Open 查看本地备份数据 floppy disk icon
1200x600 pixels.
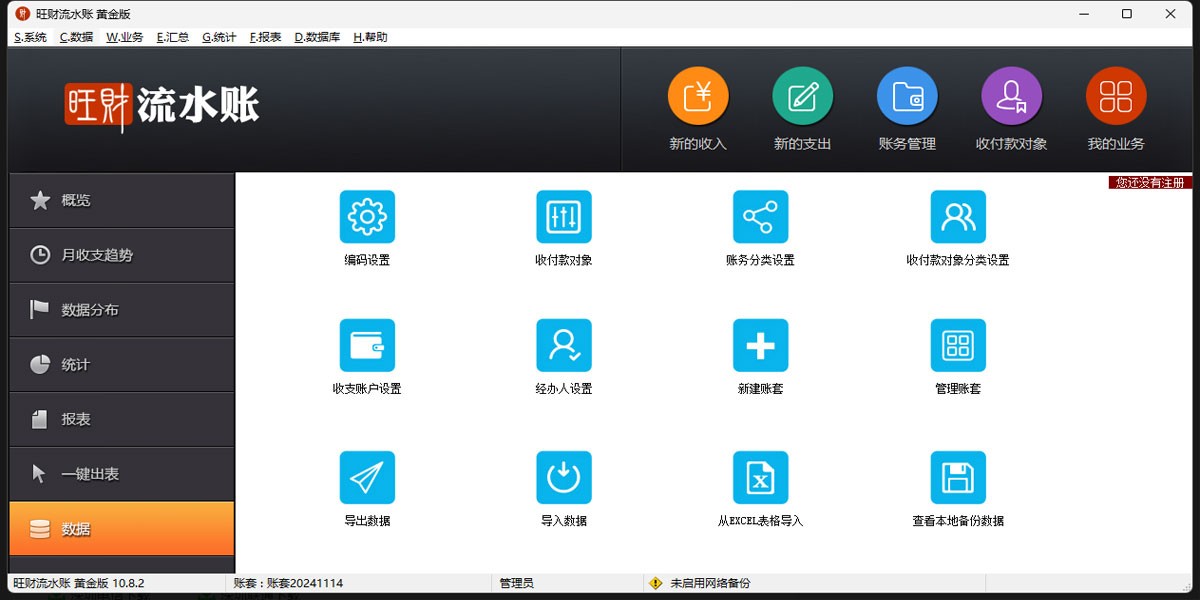pos(958,478)
